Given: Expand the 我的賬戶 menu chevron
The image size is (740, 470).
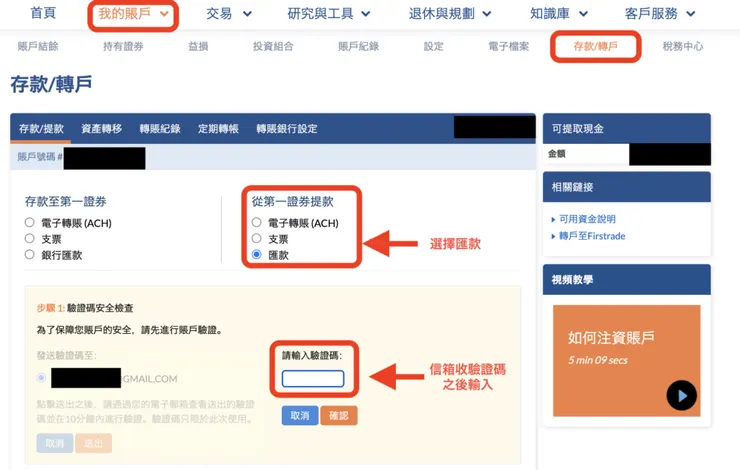Looking at the screenshot, I should pyautogui.click(x=164, y=14).
